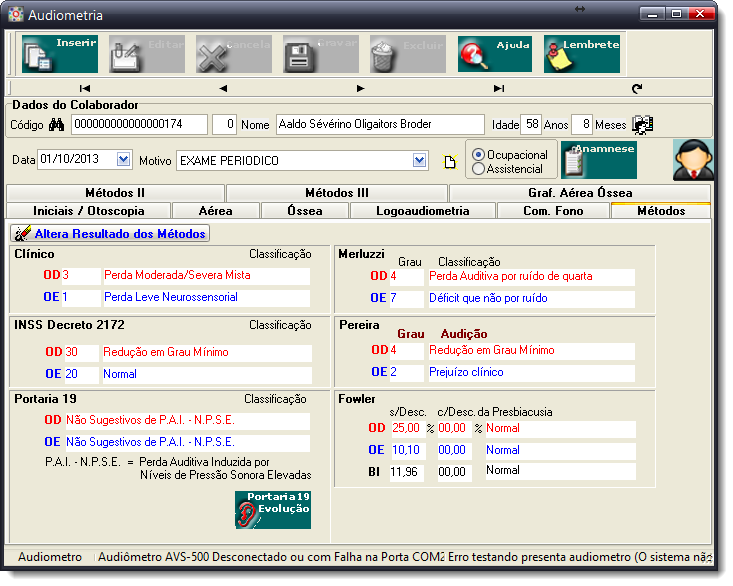Screen dimensions: 733x586
Task: Click the greyed Editar toolbar button
Action: 147,54
